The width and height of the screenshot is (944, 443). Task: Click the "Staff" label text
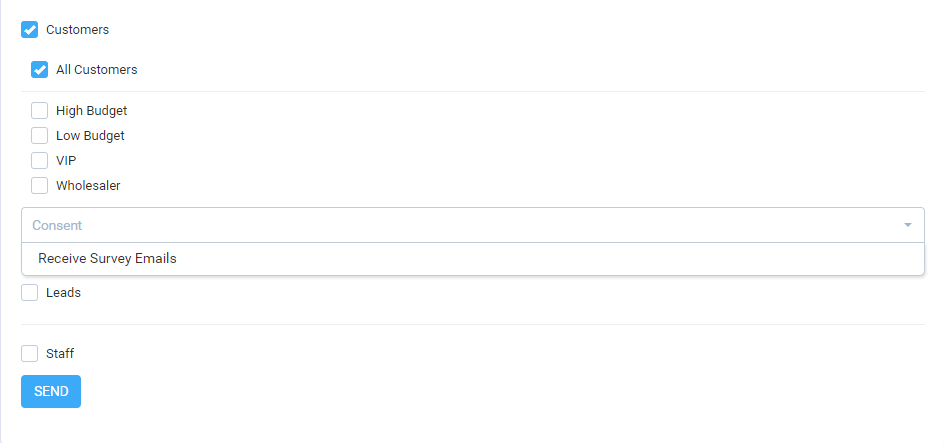click(60, 353)
